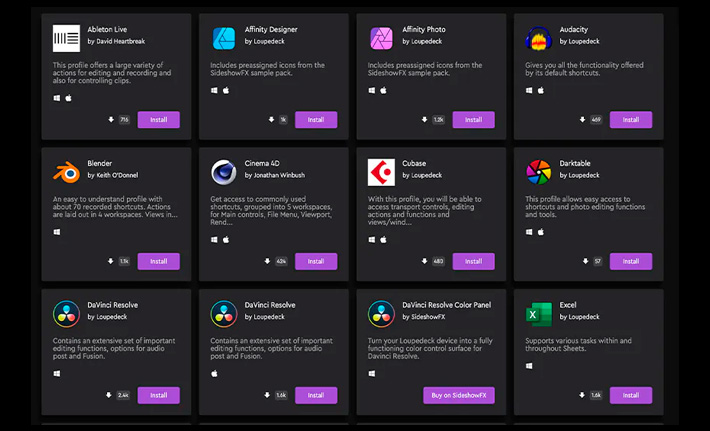Click DaVinci Resolve logo on the Windows-only Loupedeck card
Image resolution: width=710 pixels, height=431 pixels.
66,314
